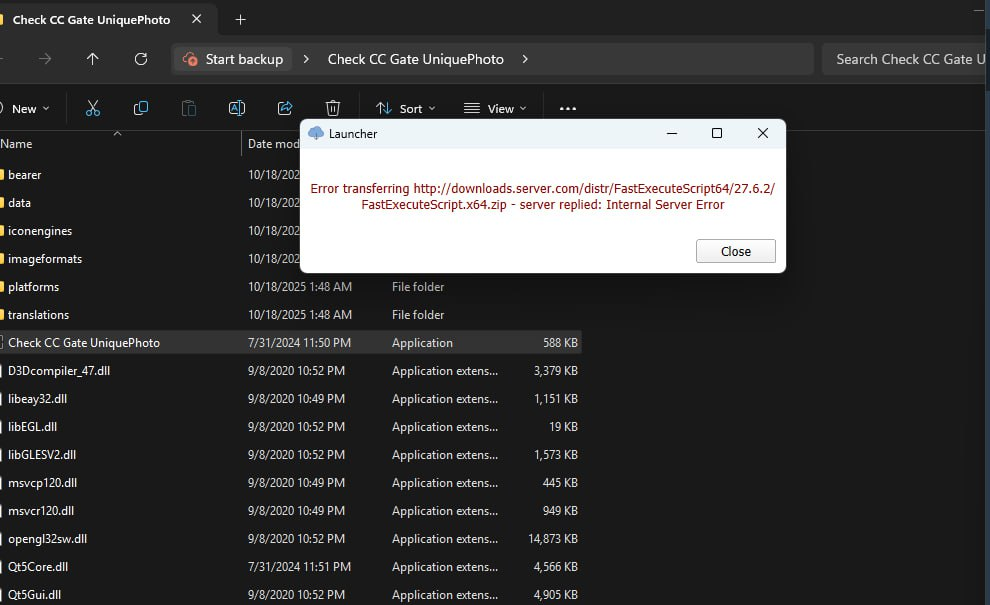
Task: Open a new tab with plus button
Action: click(240, 19)
